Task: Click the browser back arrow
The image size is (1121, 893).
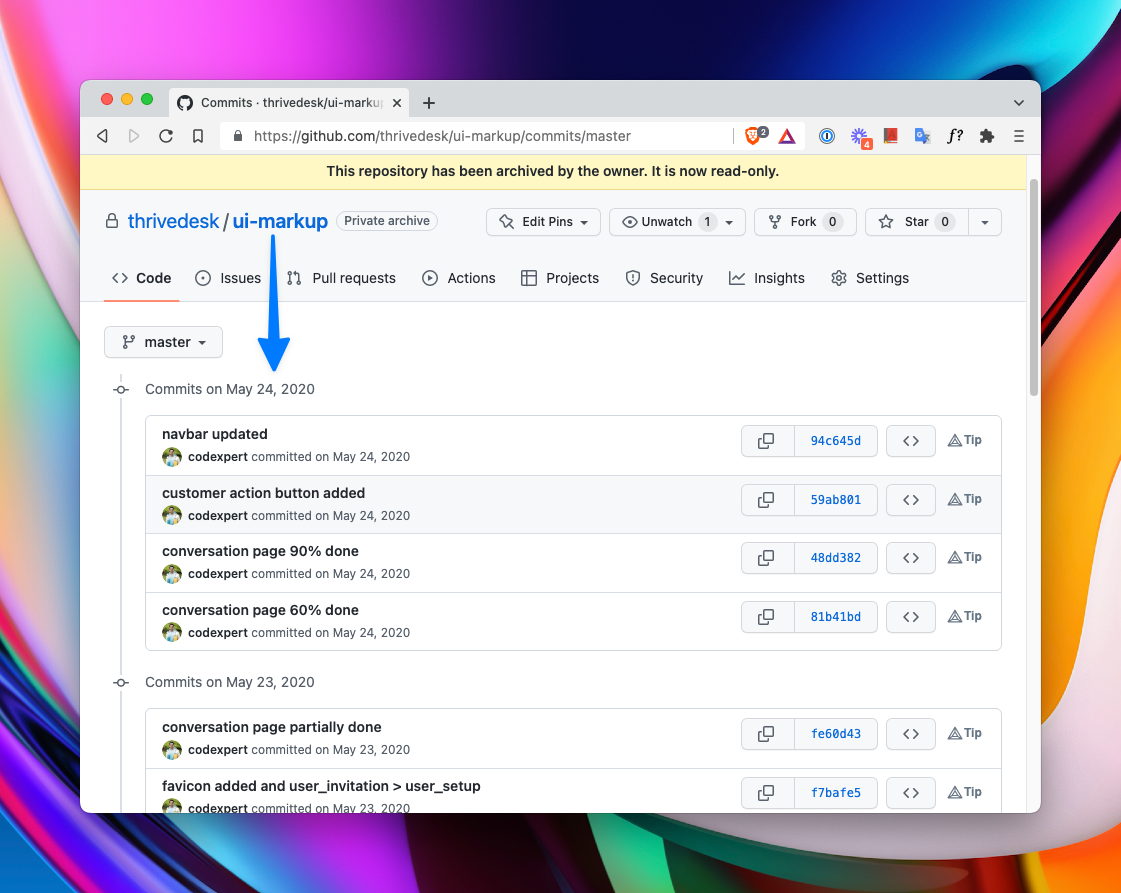Action: click(x=103, y=136)
